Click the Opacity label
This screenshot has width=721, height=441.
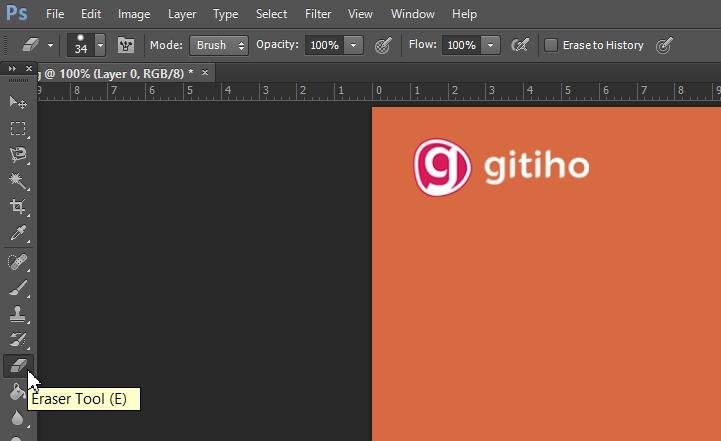coord(277,45)
